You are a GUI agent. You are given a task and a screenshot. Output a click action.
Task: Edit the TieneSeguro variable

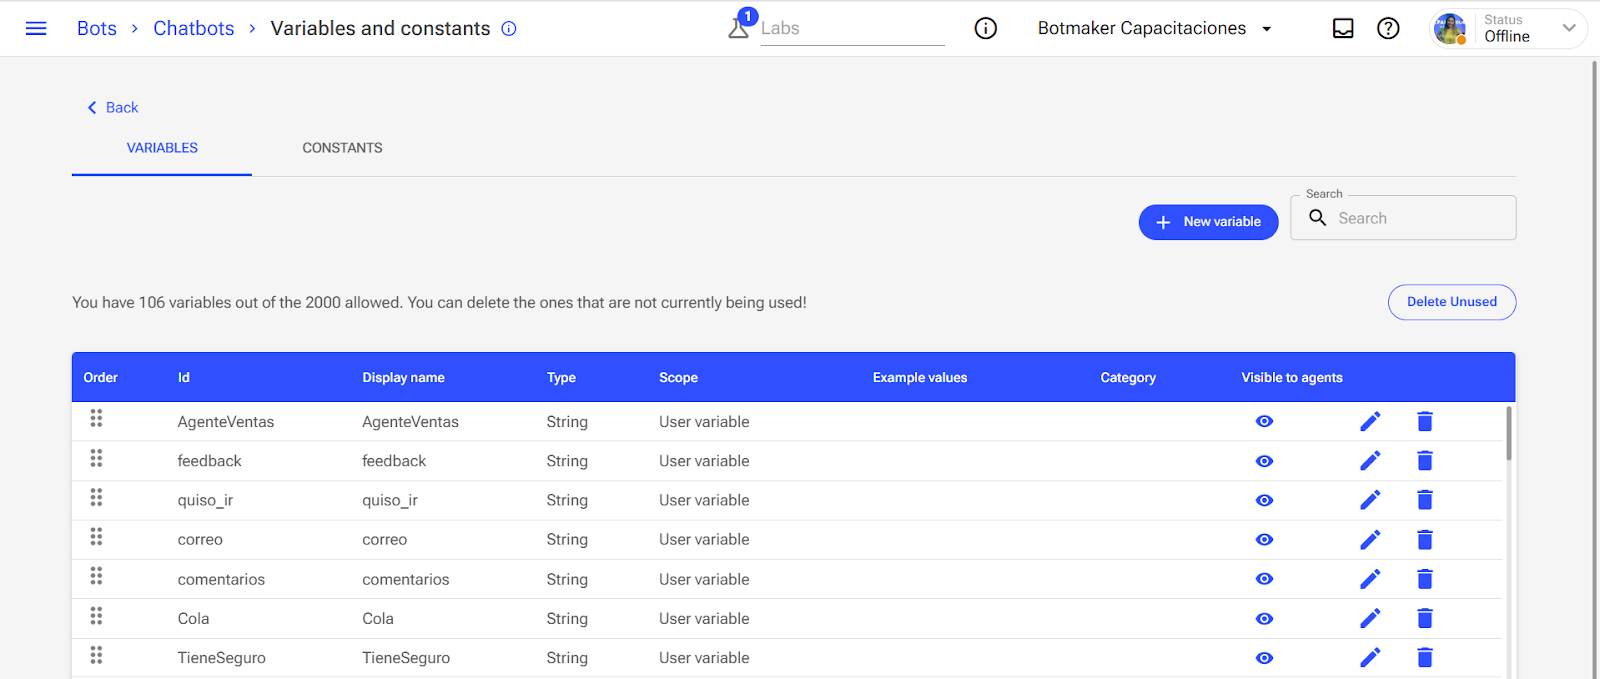click(1370, 657)
